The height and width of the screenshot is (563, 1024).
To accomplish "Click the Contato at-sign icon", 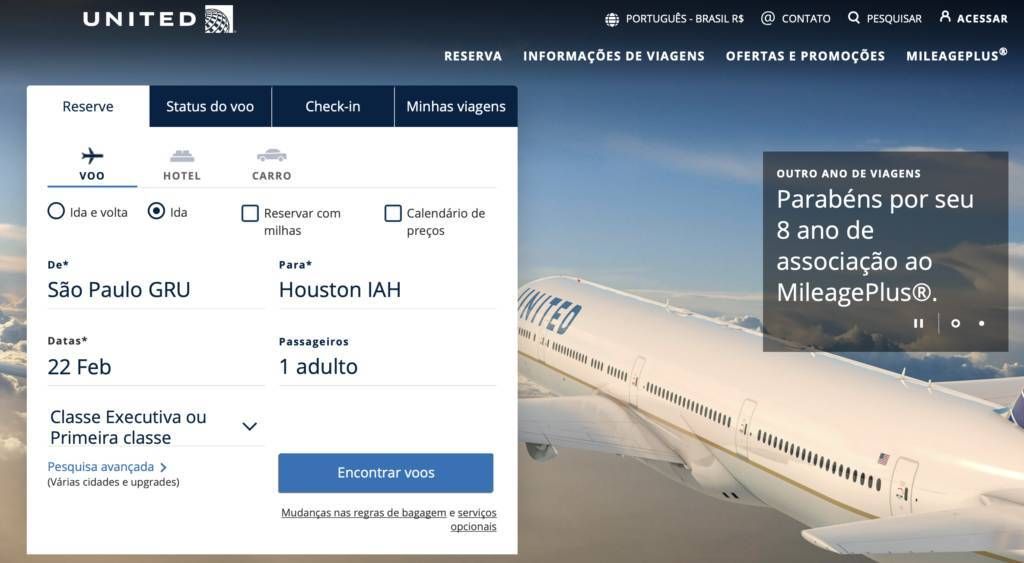I will click(768, 18).
